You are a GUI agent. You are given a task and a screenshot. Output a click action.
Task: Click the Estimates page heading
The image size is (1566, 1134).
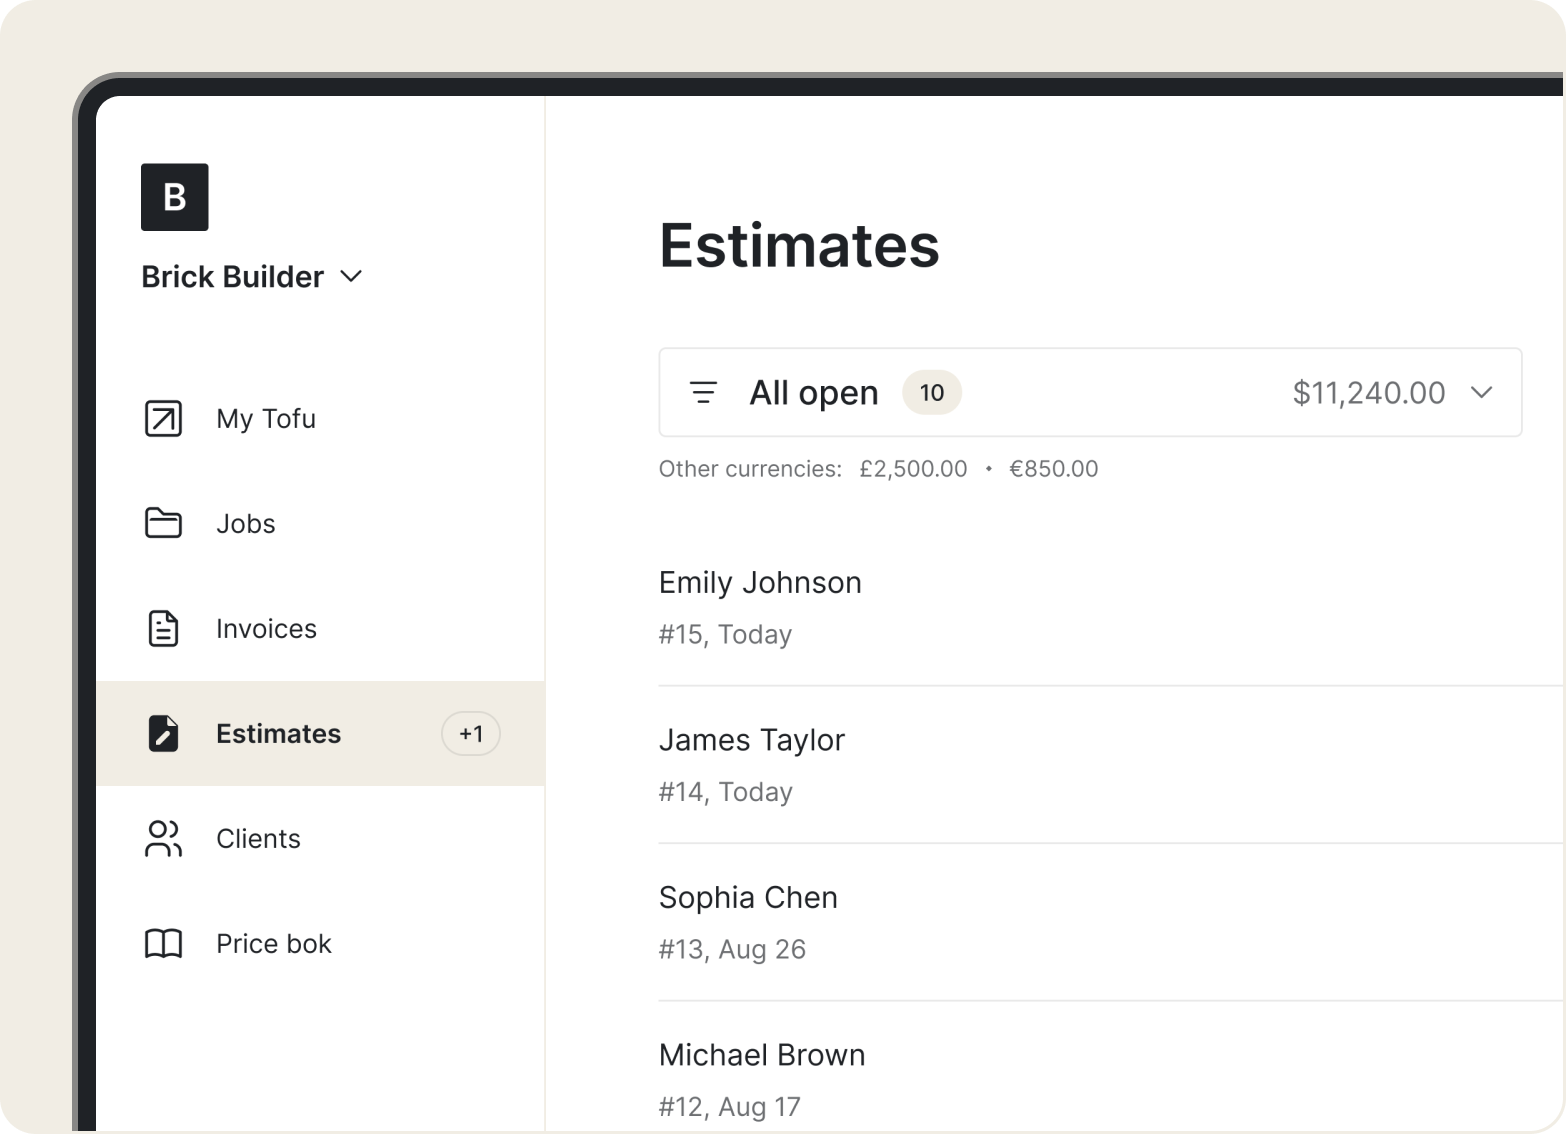[799, 246]
